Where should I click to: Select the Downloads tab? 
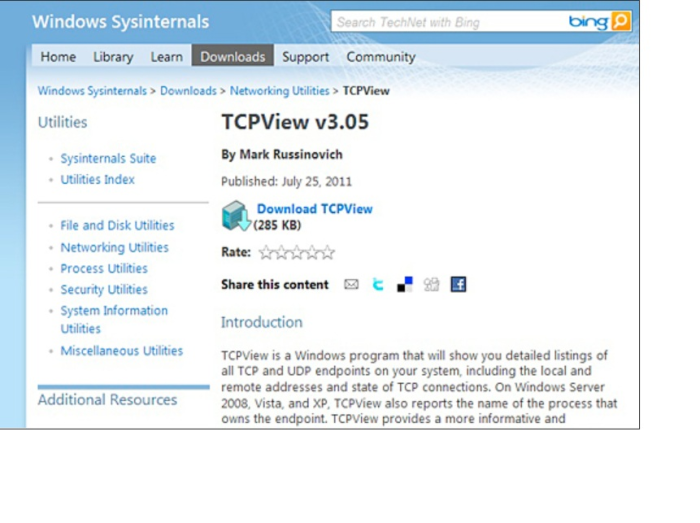tap(233, 56)
